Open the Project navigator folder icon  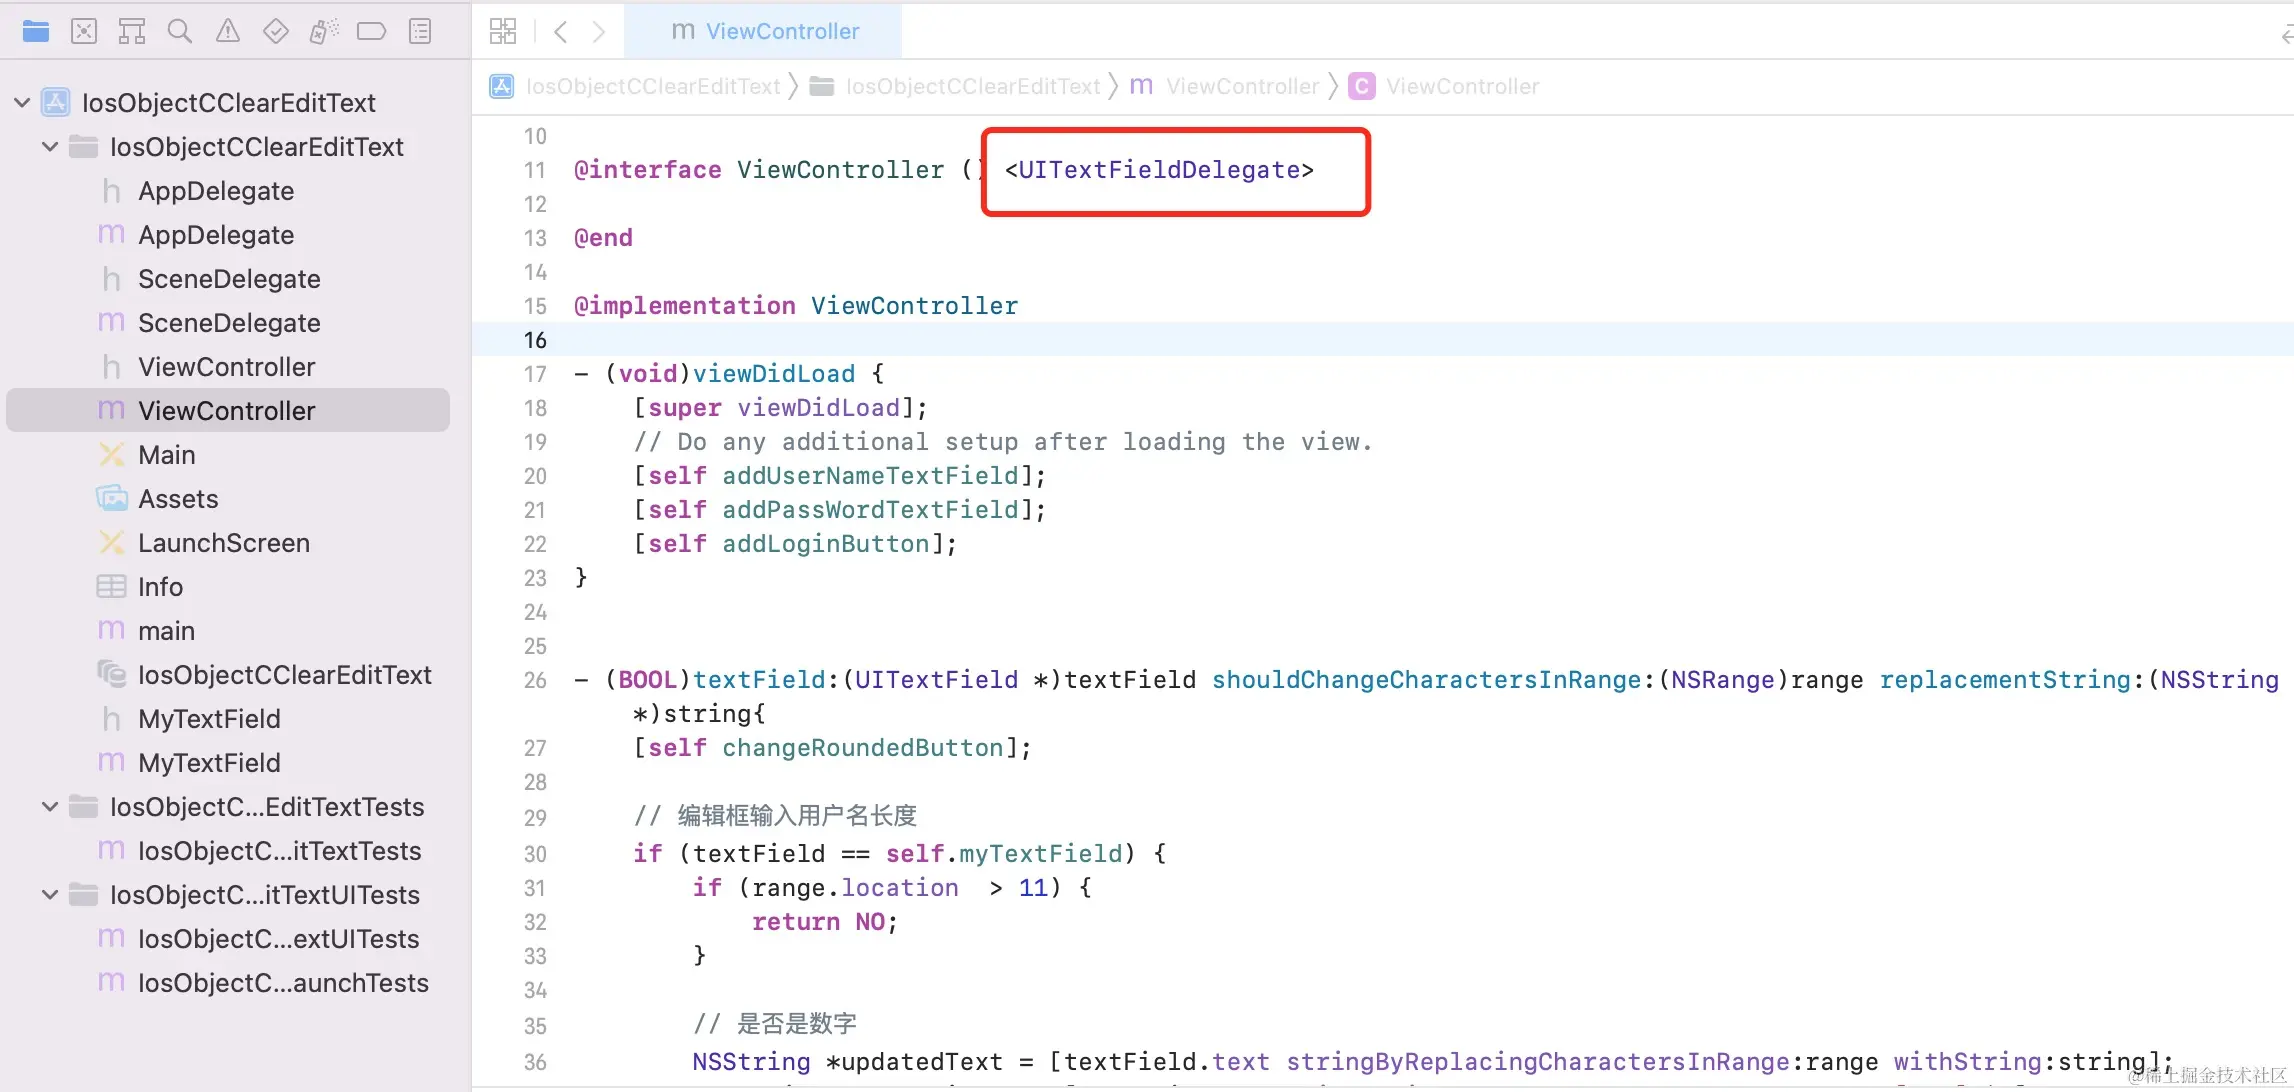pyautogui.click(x=36, y=32)
